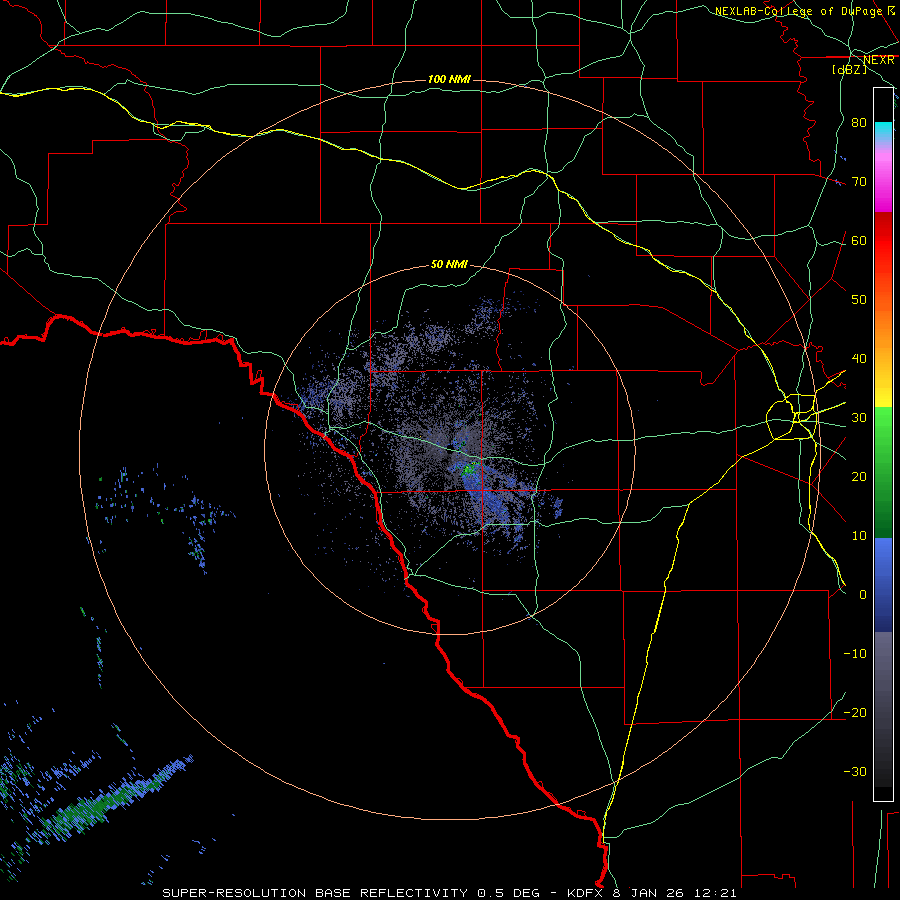Screen dimensions: 900x900
Task: Click the KDFX radar site identifier in caption
Action: click(x=585, y=893)
